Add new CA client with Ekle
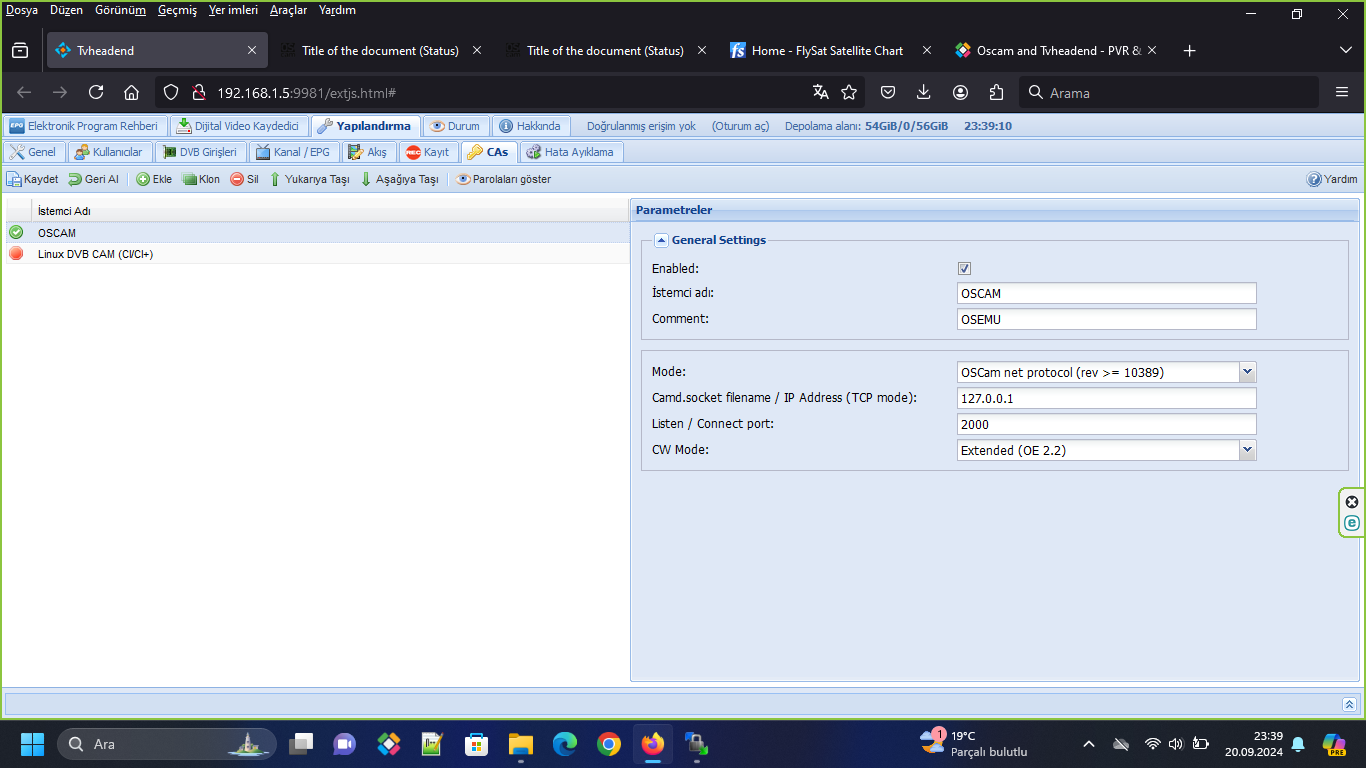This screenshot has width=1366, height=768. coord(154,180)
